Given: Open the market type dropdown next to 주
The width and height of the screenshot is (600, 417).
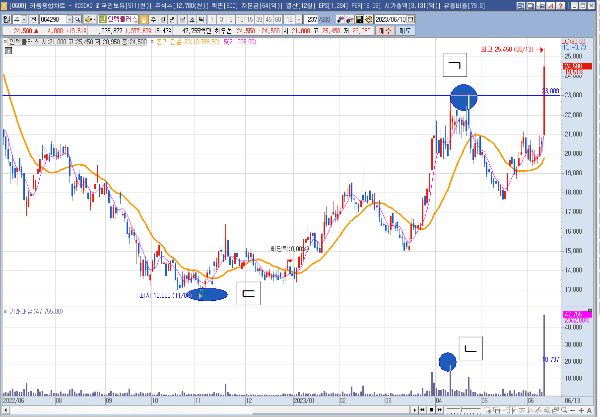Looking at the screenshot, I should pos(24,19).
